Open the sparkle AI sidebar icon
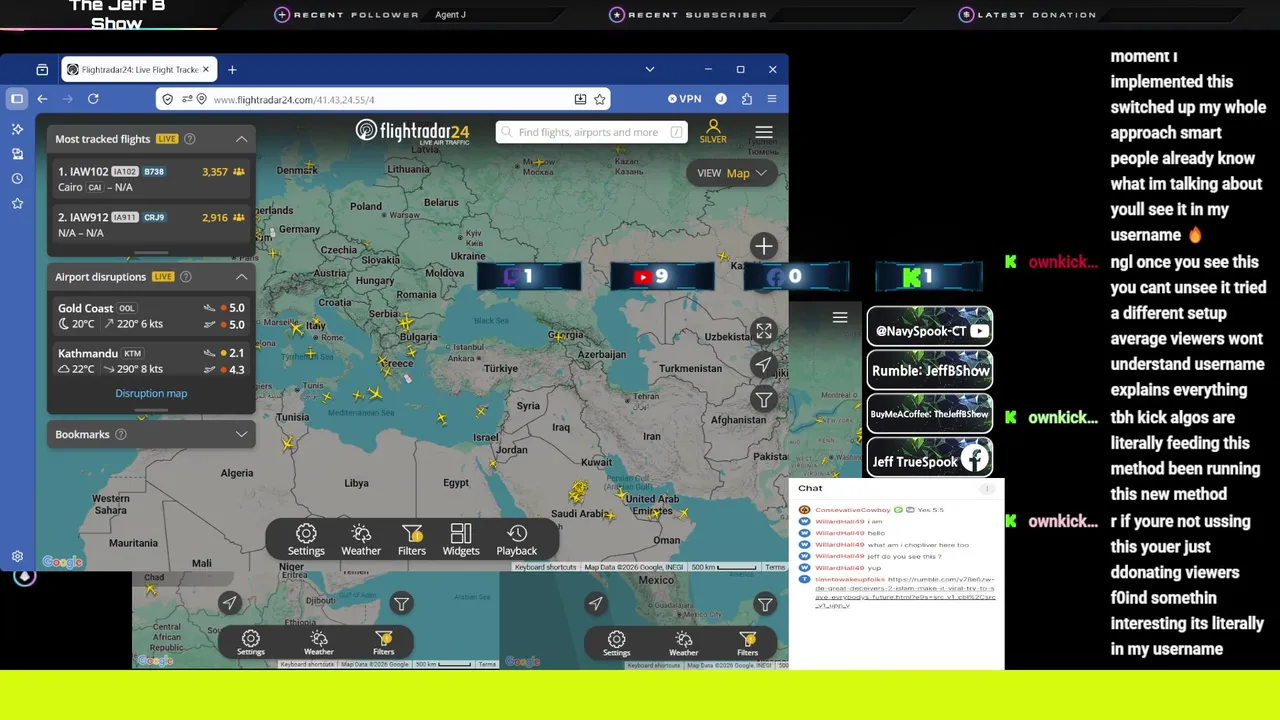The width and height of the screenshot is (1280, 720). (17, 129)
